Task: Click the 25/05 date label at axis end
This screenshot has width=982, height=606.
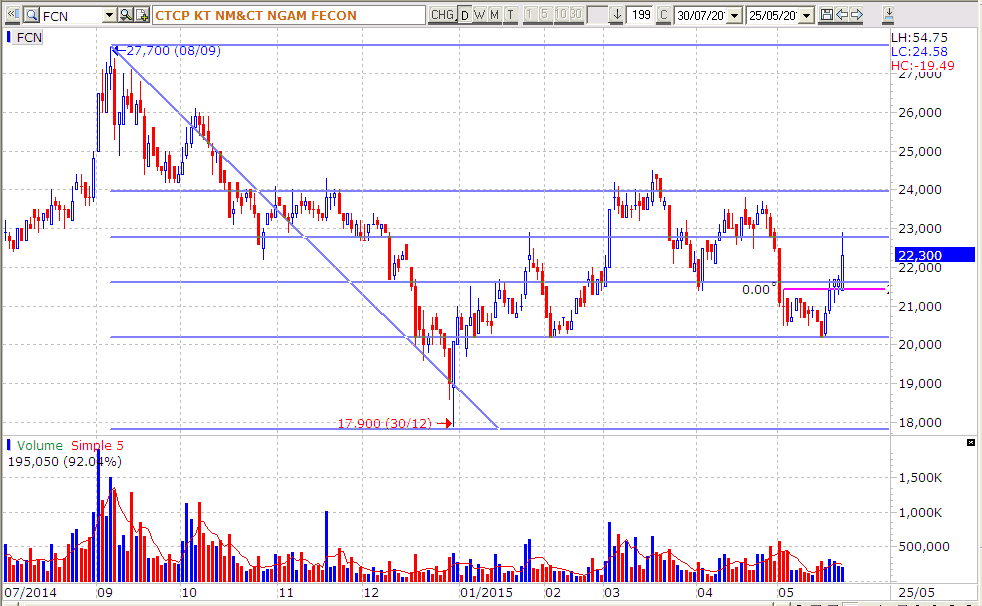Action: pyautogui.click(x=916, y=592)
